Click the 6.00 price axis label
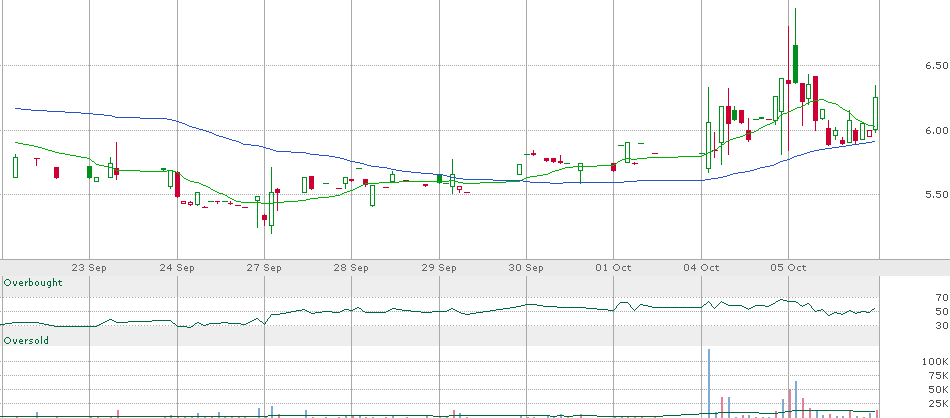The image size is (950, 418). [936, 130]
